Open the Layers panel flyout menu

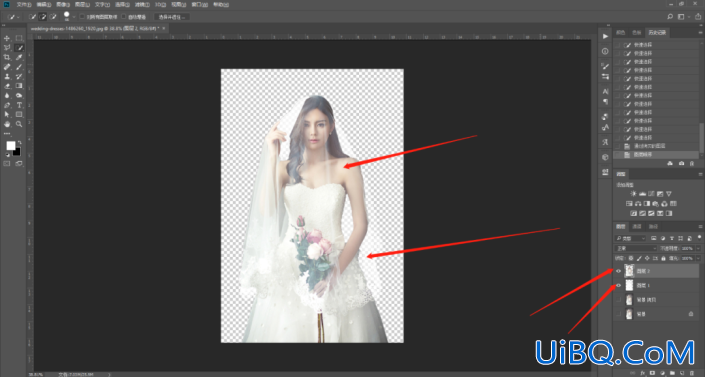700,226
